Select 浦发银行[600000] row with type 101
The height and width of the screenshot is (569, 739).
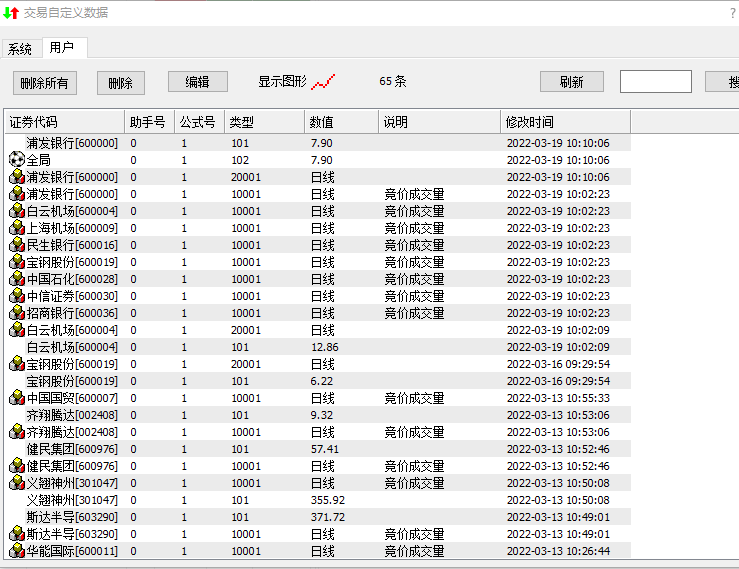point(318,143)
